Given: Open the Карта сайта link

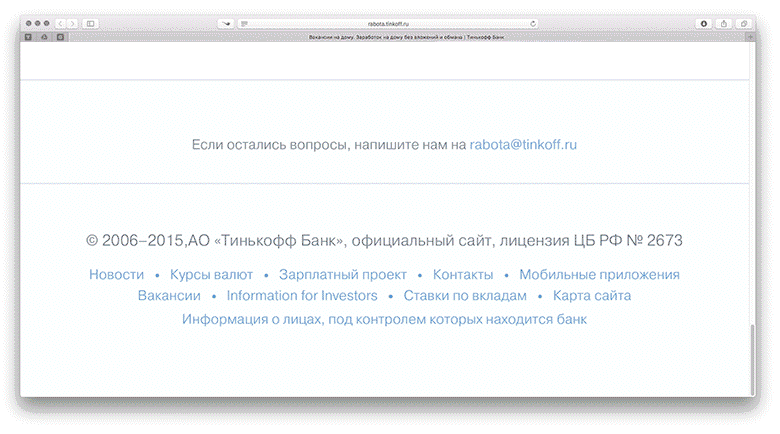Looking at the screenshot, I should (x=592, y=296).
